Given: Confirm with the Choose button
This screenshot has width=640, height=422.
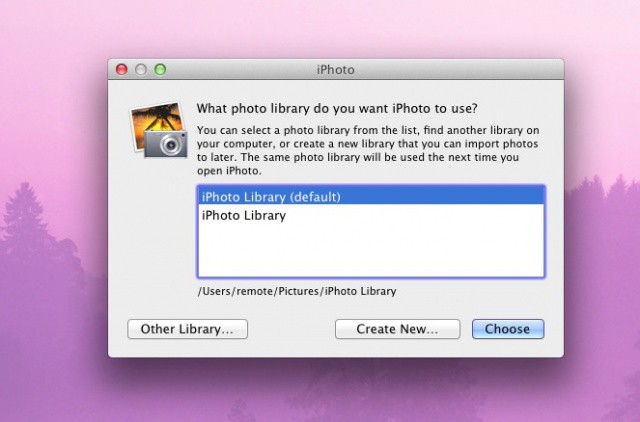Looking at the screenshot, I should click(x=507, y=329).
